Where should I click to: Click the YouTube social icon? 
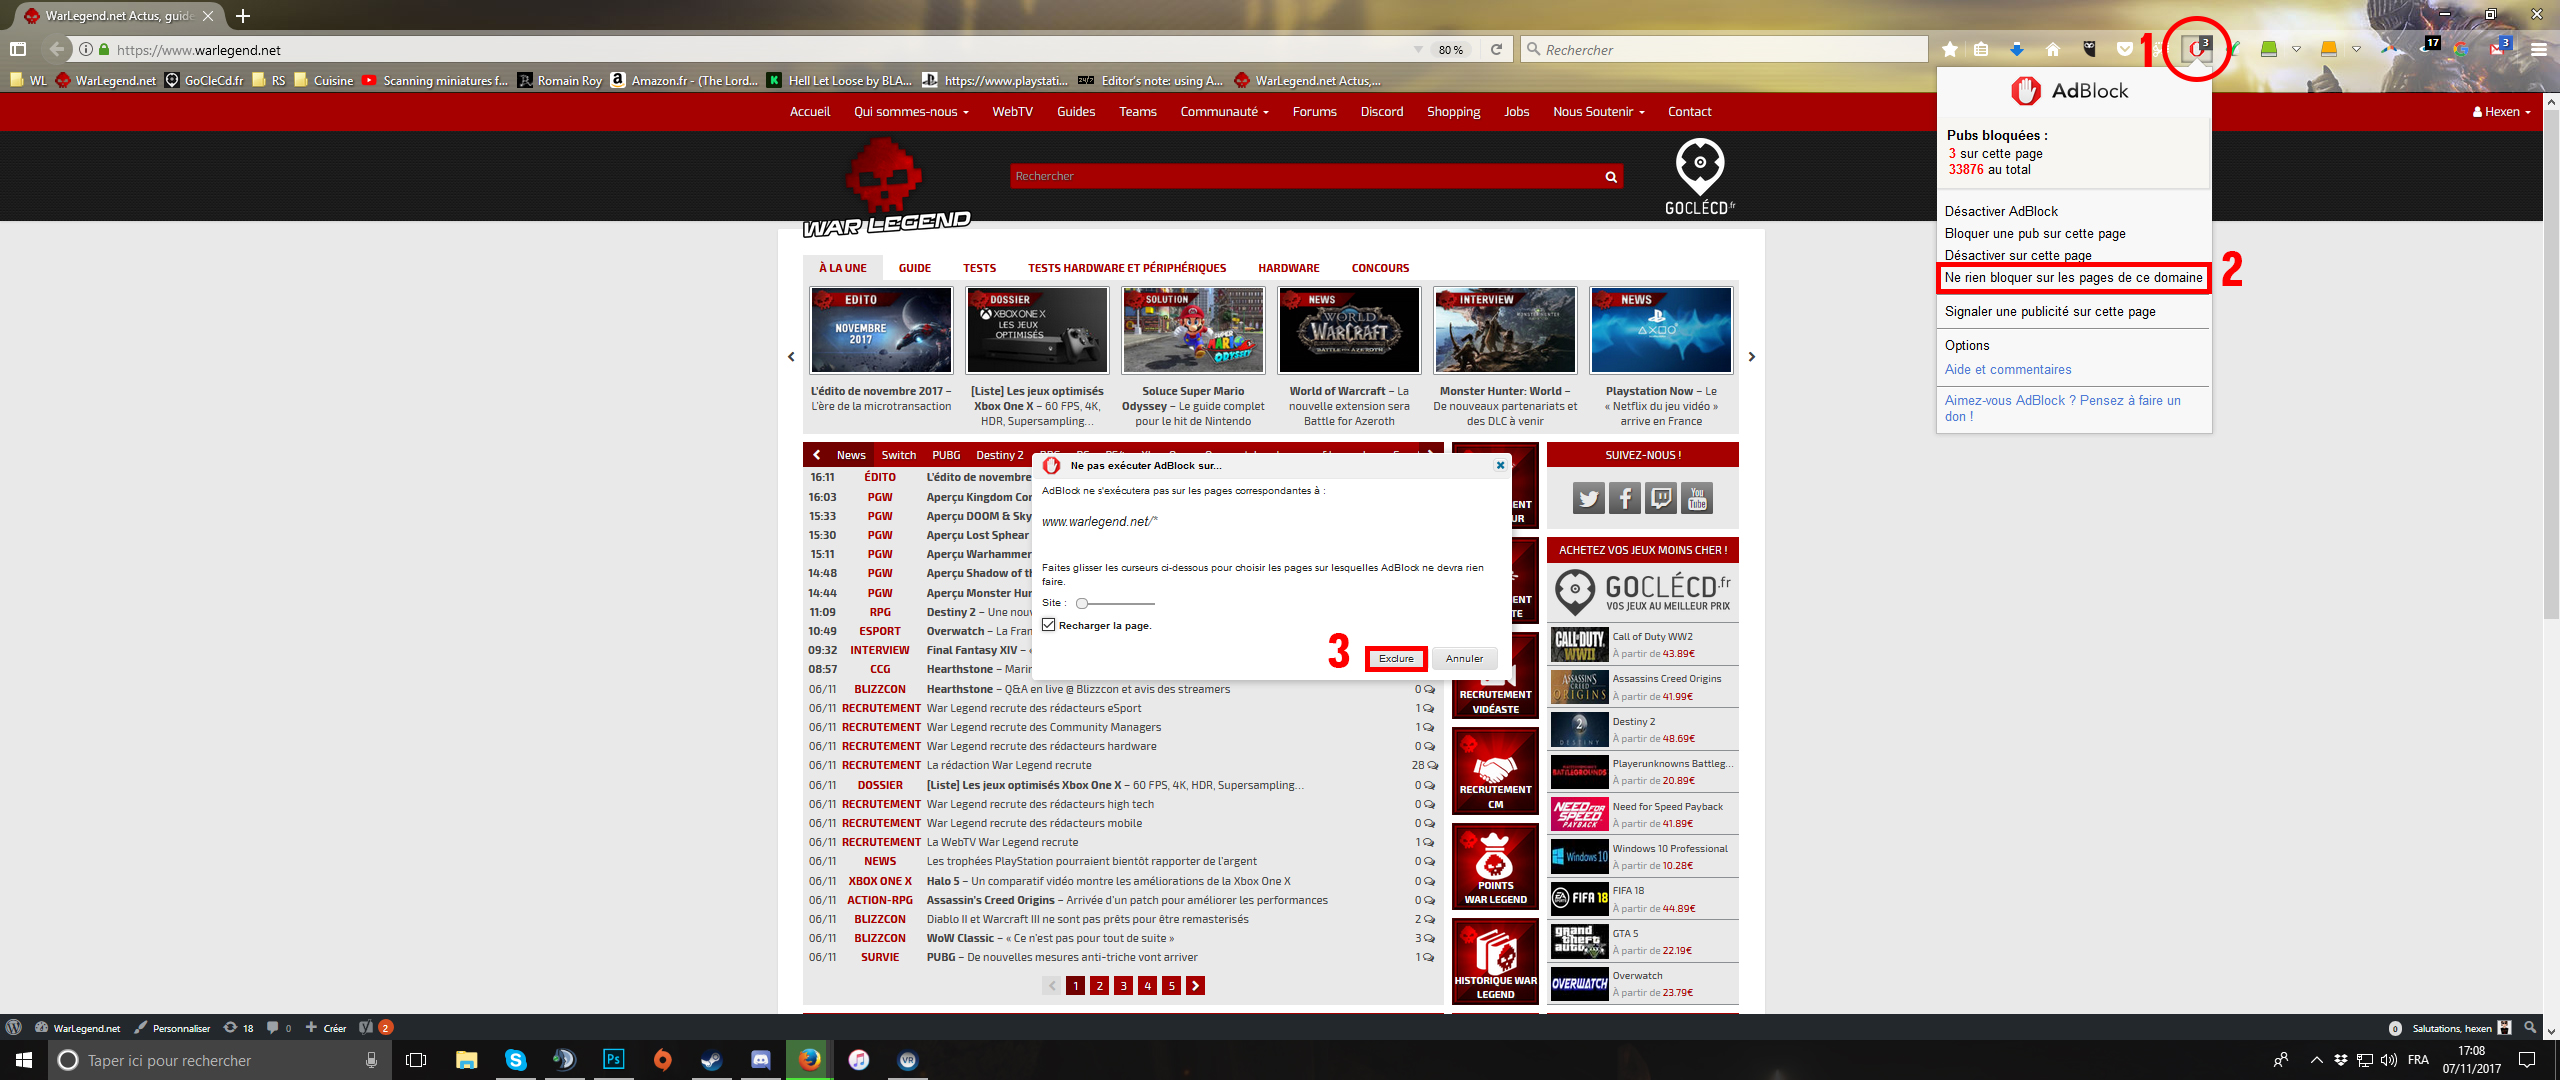[x=1697, y=498]
